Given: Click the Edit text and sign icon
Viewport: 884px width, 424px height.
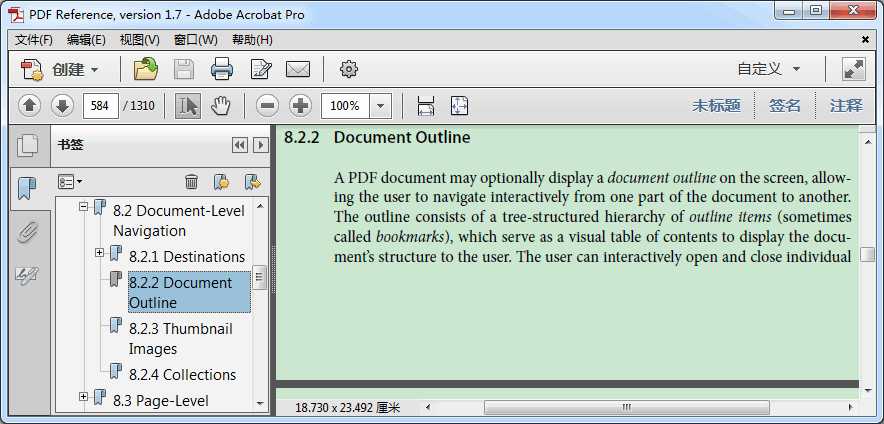Looking at the screenshot, I should [261, 69].
